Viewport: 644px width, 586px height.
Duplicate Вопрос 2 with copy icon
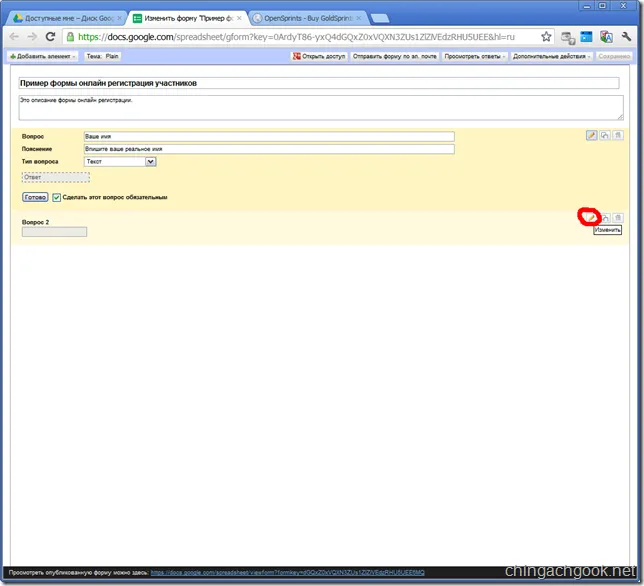pos(605,218)
